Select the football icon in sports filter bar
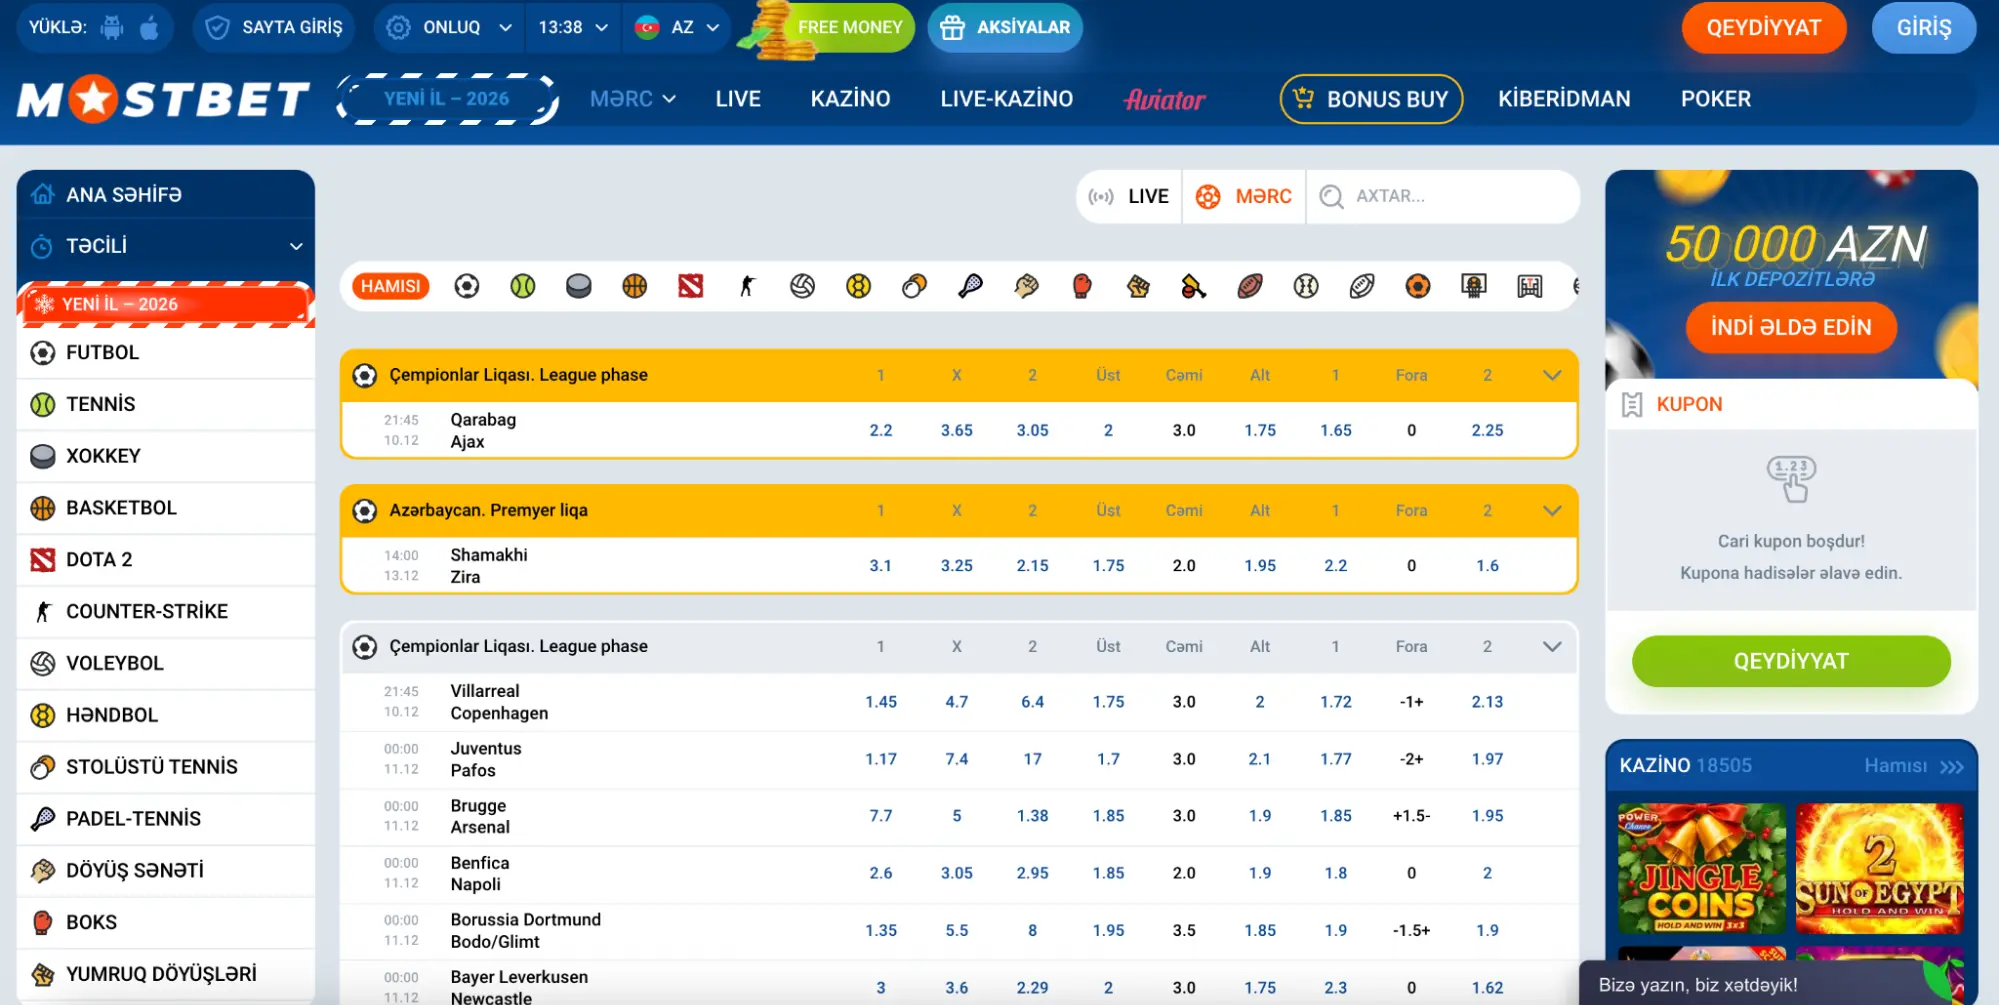The height and width of the screenshot is (1006, 1999). point(466,287)
